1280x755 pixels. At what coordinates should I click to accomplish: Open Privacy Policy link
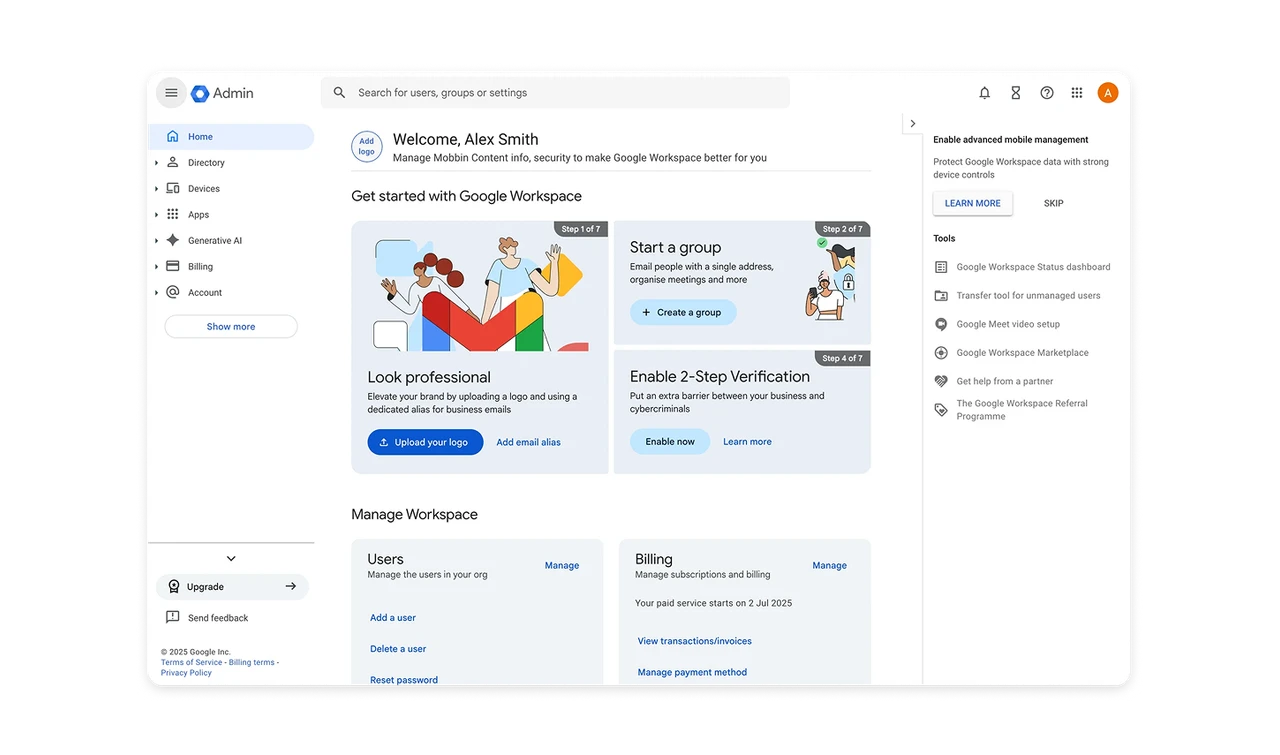point(186,673)
